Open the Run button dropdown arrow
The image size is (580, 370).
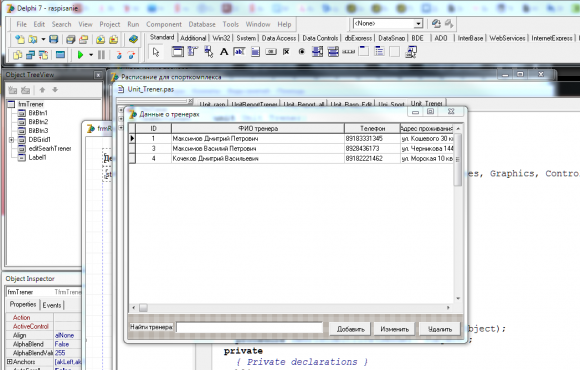[91, 55]
